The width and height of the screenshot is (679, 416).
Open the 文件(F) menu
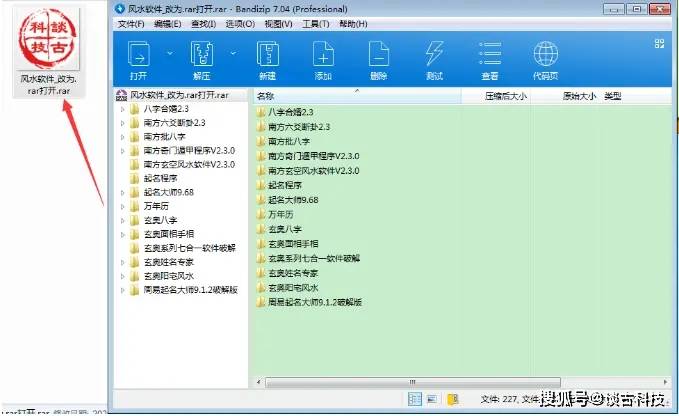click(x=131, y=24)
